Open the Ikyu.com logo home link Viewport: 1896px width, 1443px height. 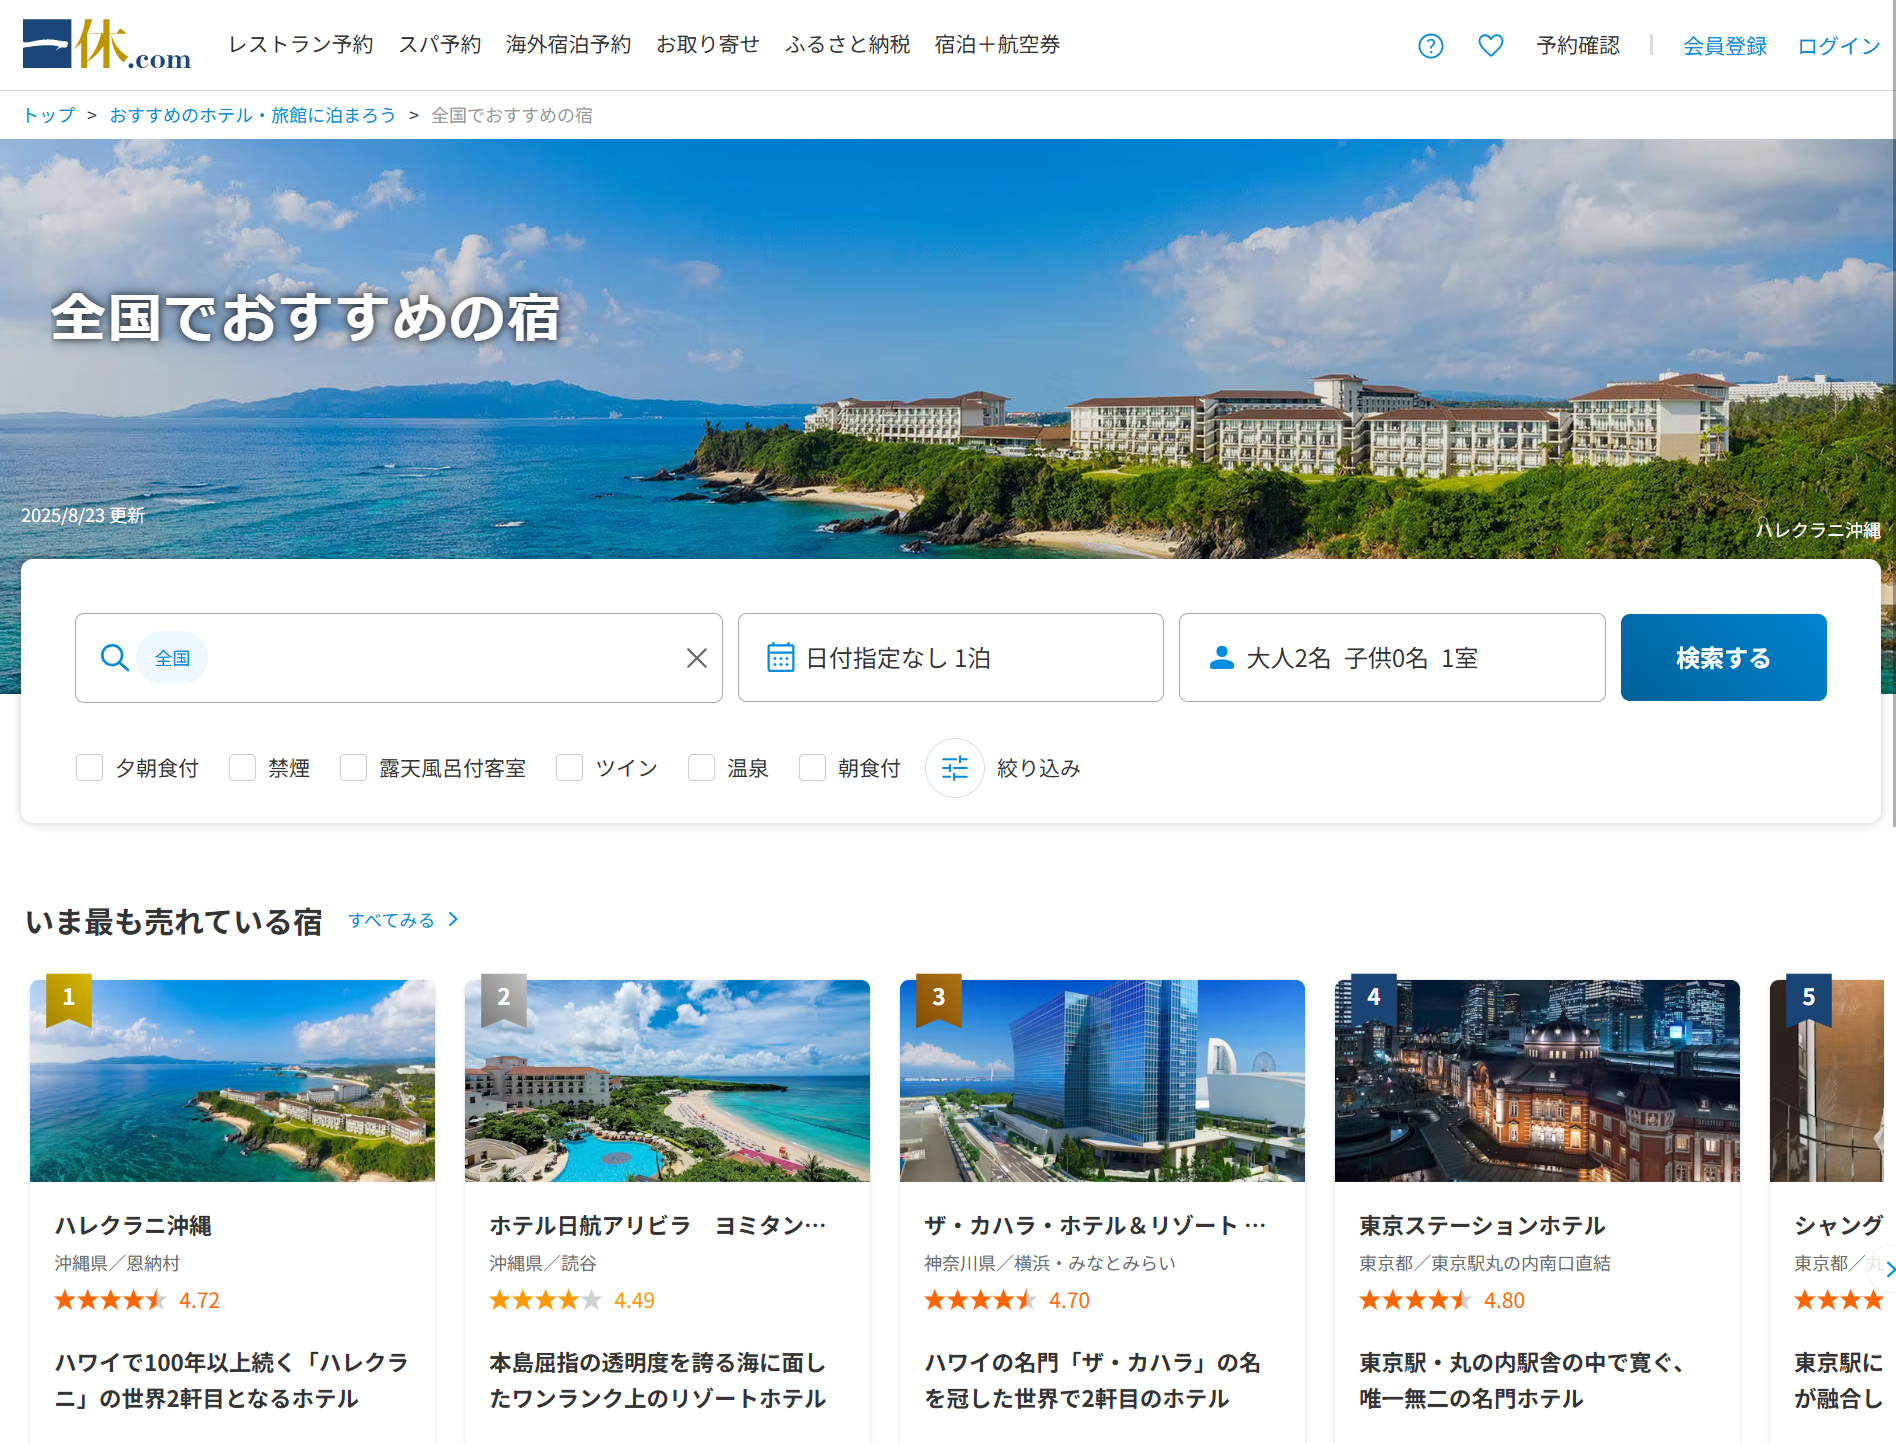pyautogui.click(x=107, y=45)
